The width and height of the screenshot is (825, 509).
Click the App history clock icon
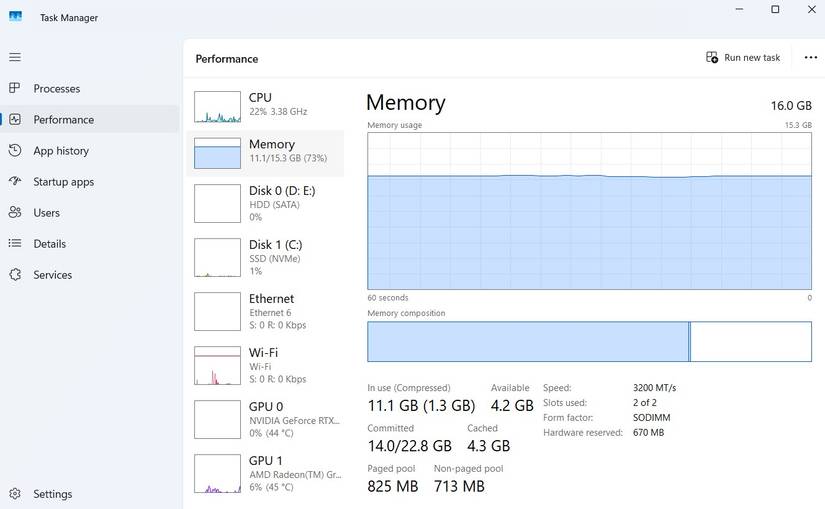[x=15, y=150]
